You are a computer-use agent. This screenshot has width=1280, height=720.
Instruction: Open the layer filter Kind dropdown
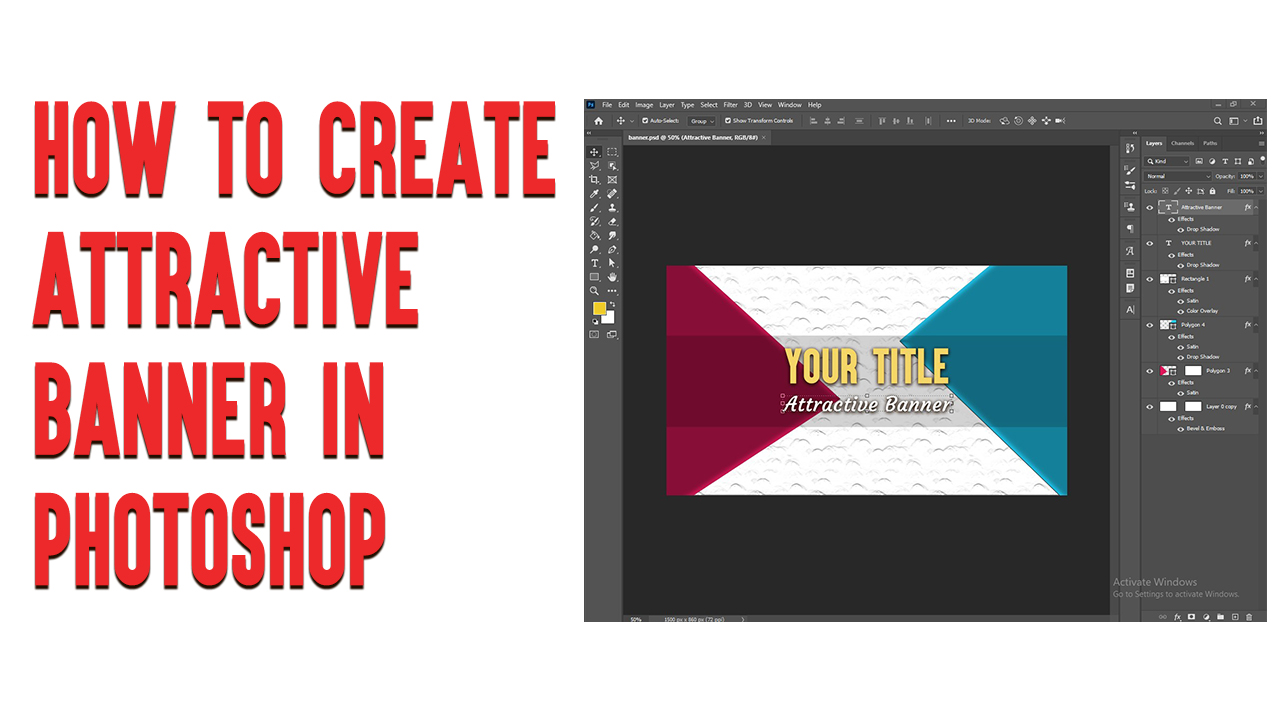point(1167,161)
